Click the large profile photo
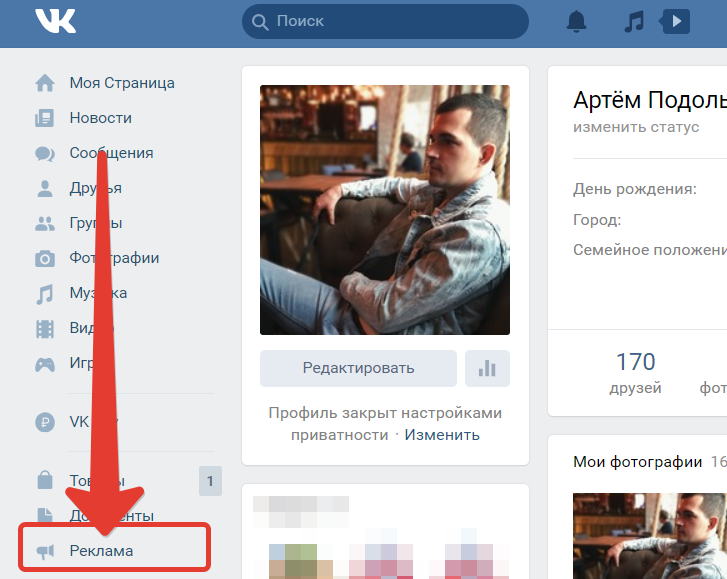Screen dimensions: 727x579 click(385, 210)
